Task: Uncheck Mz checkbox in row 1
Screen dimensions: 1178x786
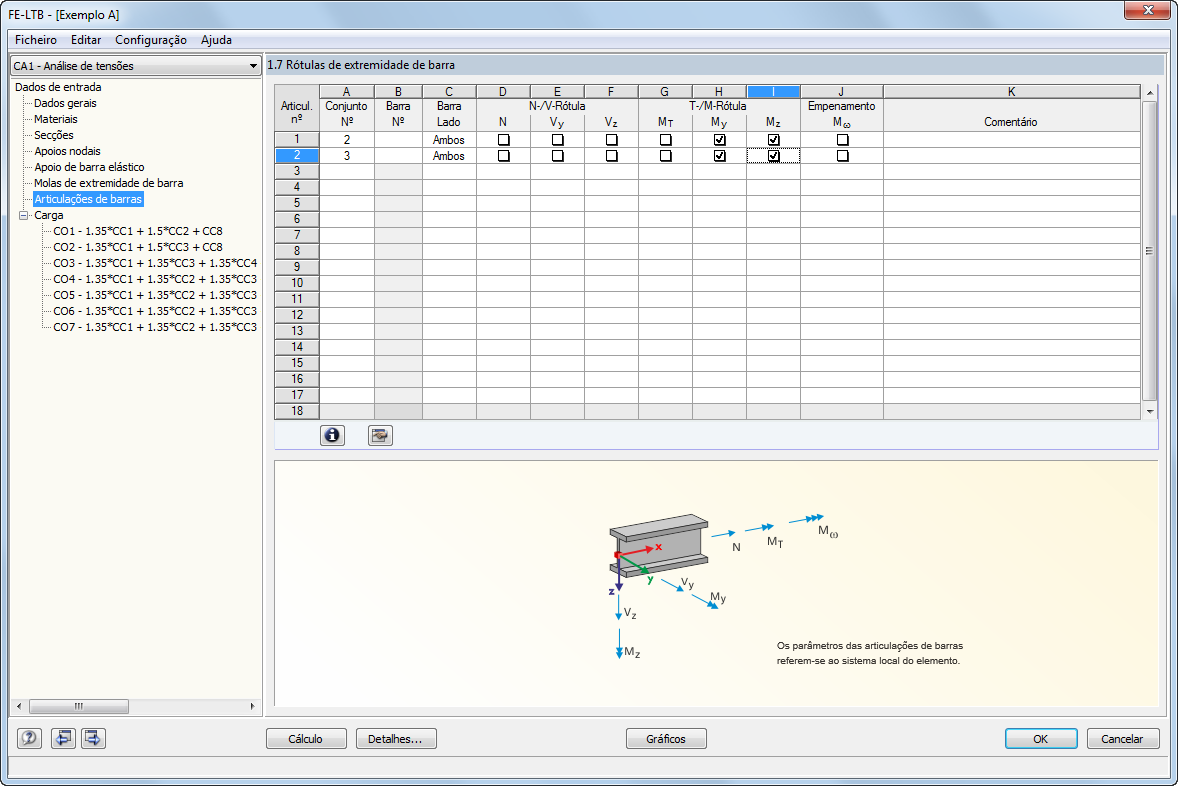Action: [774, 140]
